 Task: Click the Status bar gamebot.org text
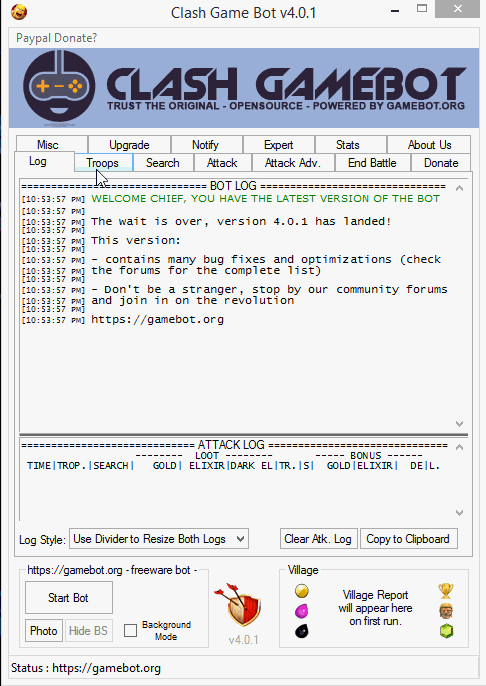[106, 668]
